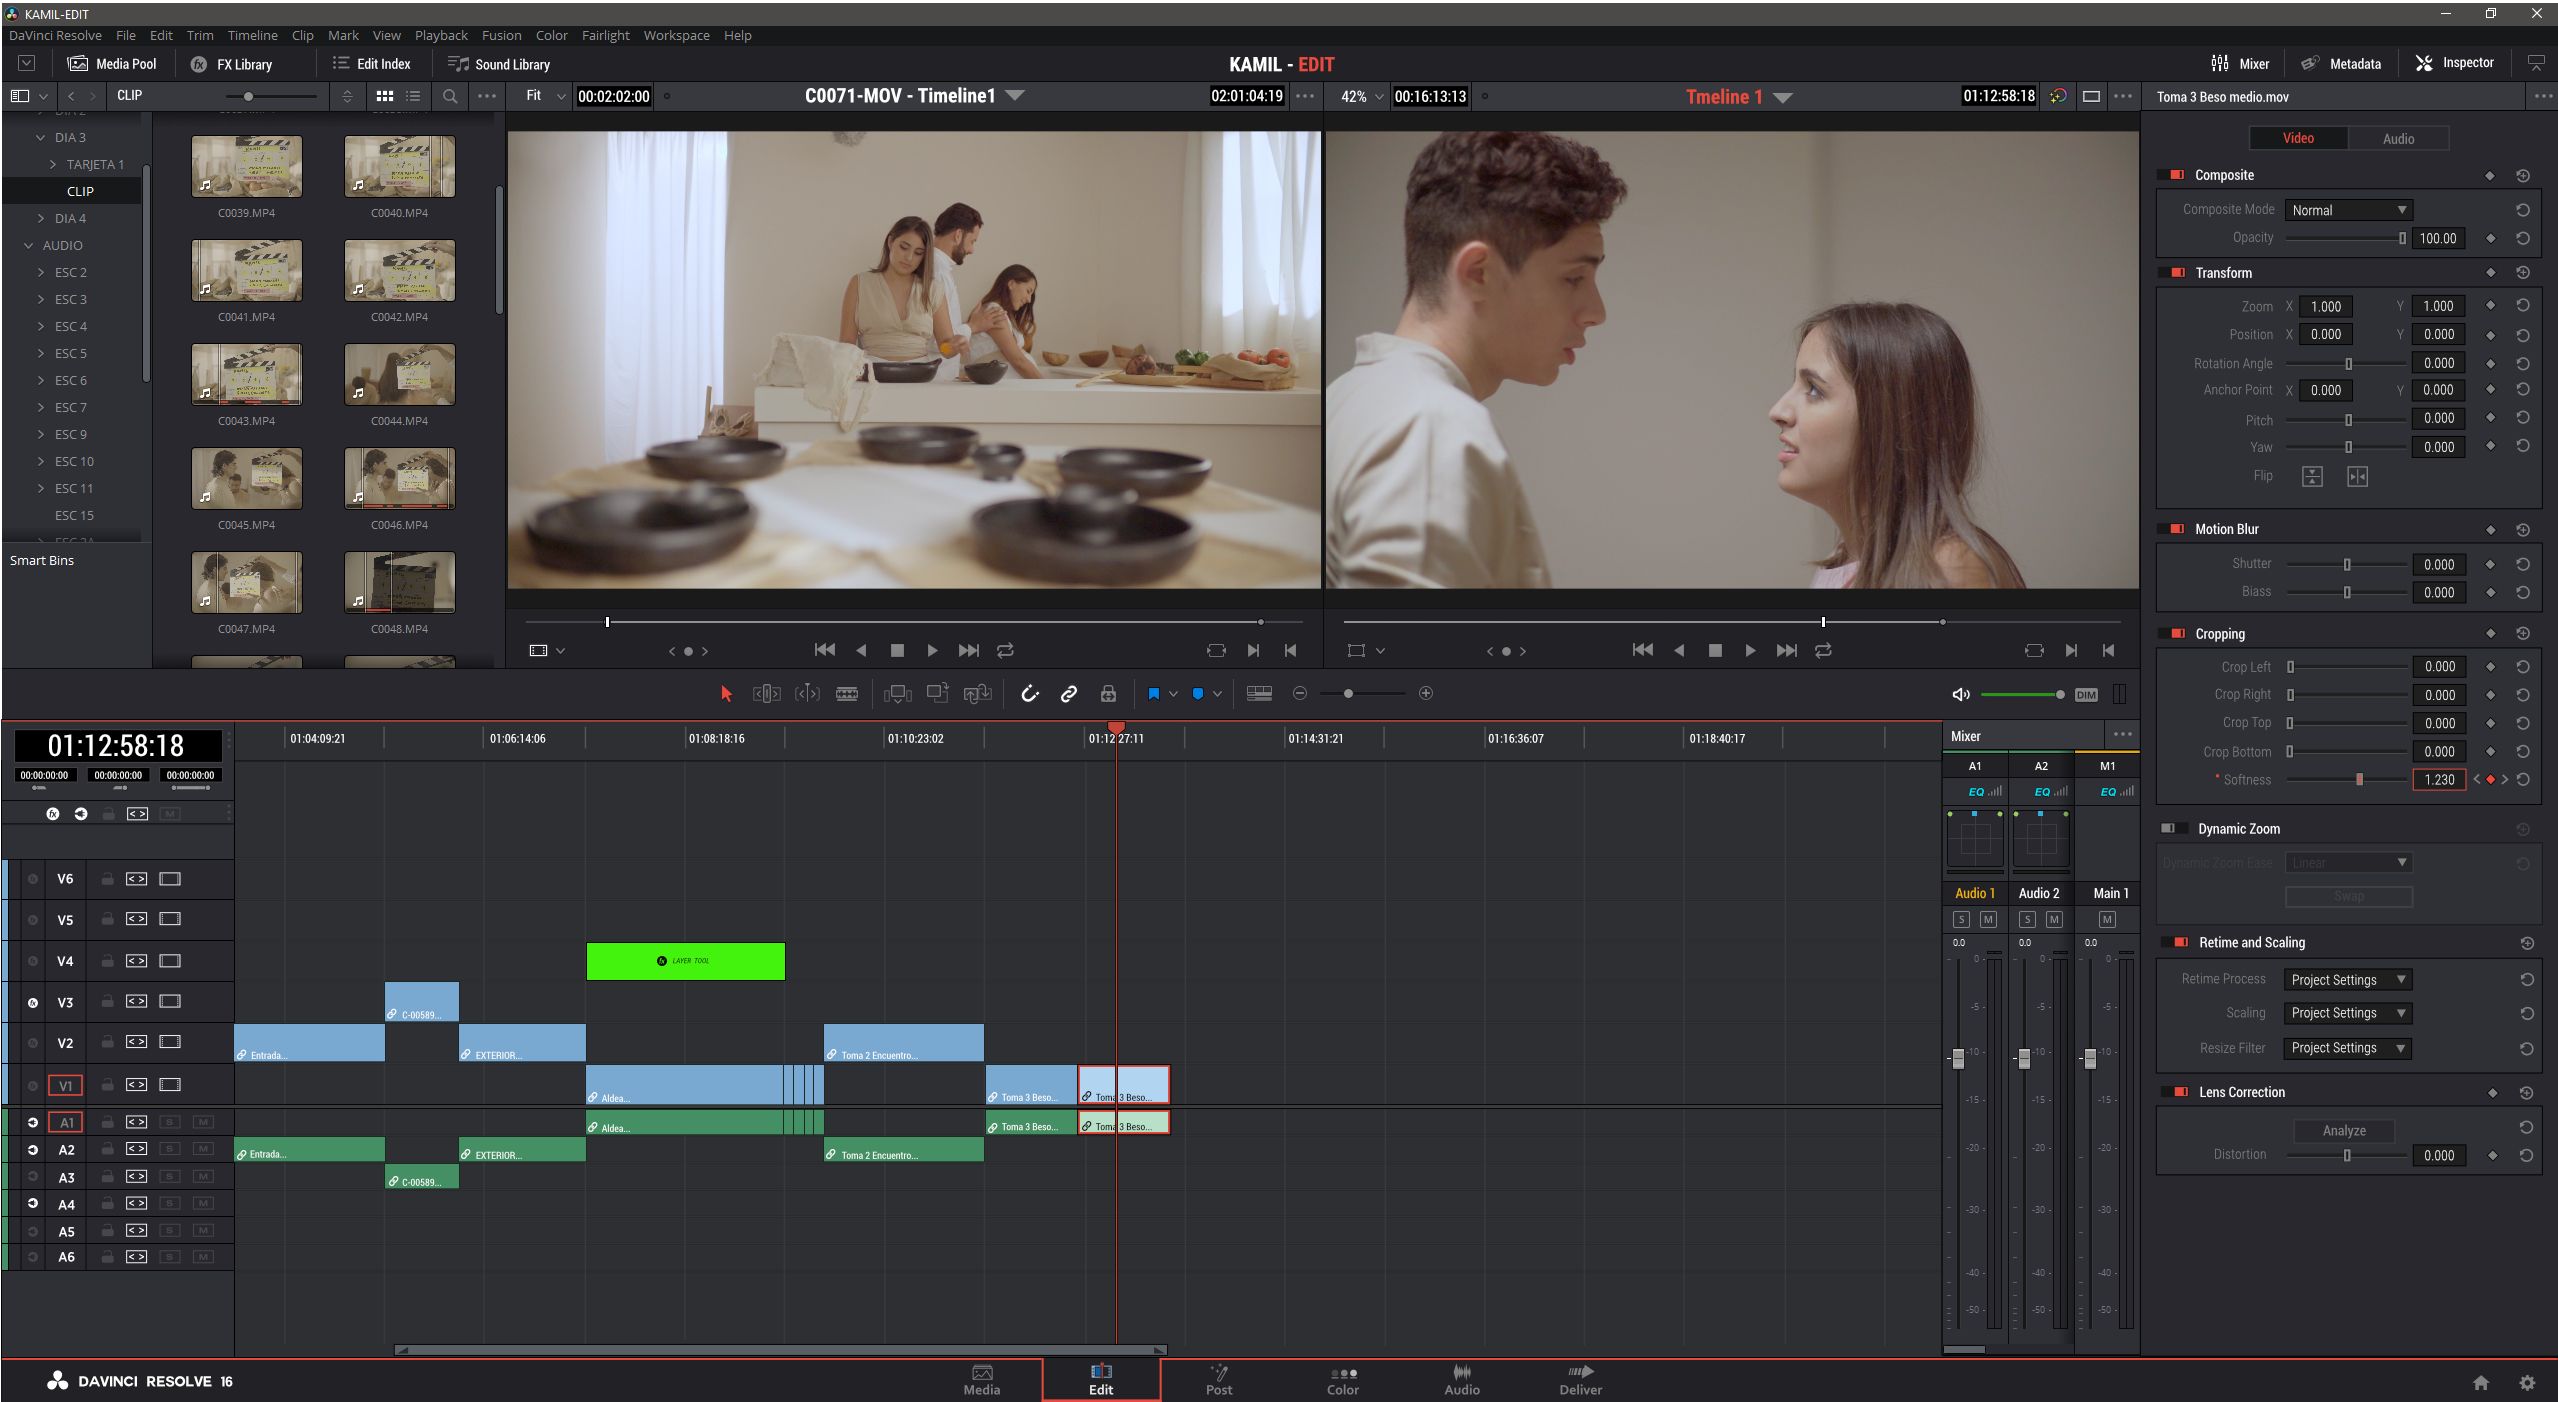Screen dimensions: 2558x1402
Task: Toggle the Position Lock padlock icon
Action: point(1108,693)
